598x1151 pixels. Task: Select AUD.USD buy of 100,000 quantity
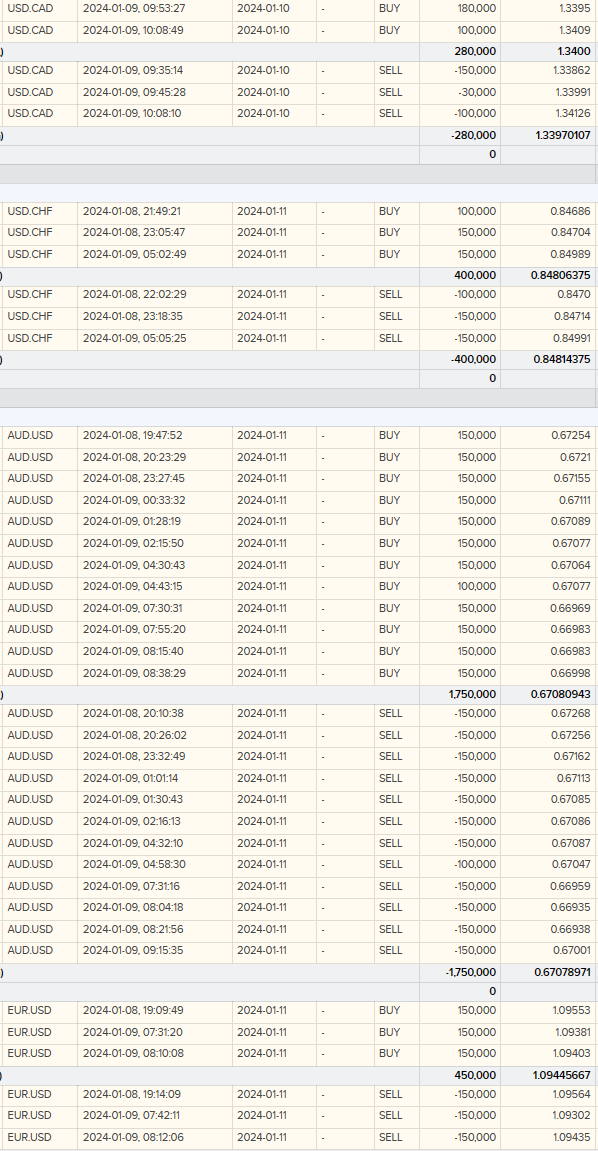(477, 587)
